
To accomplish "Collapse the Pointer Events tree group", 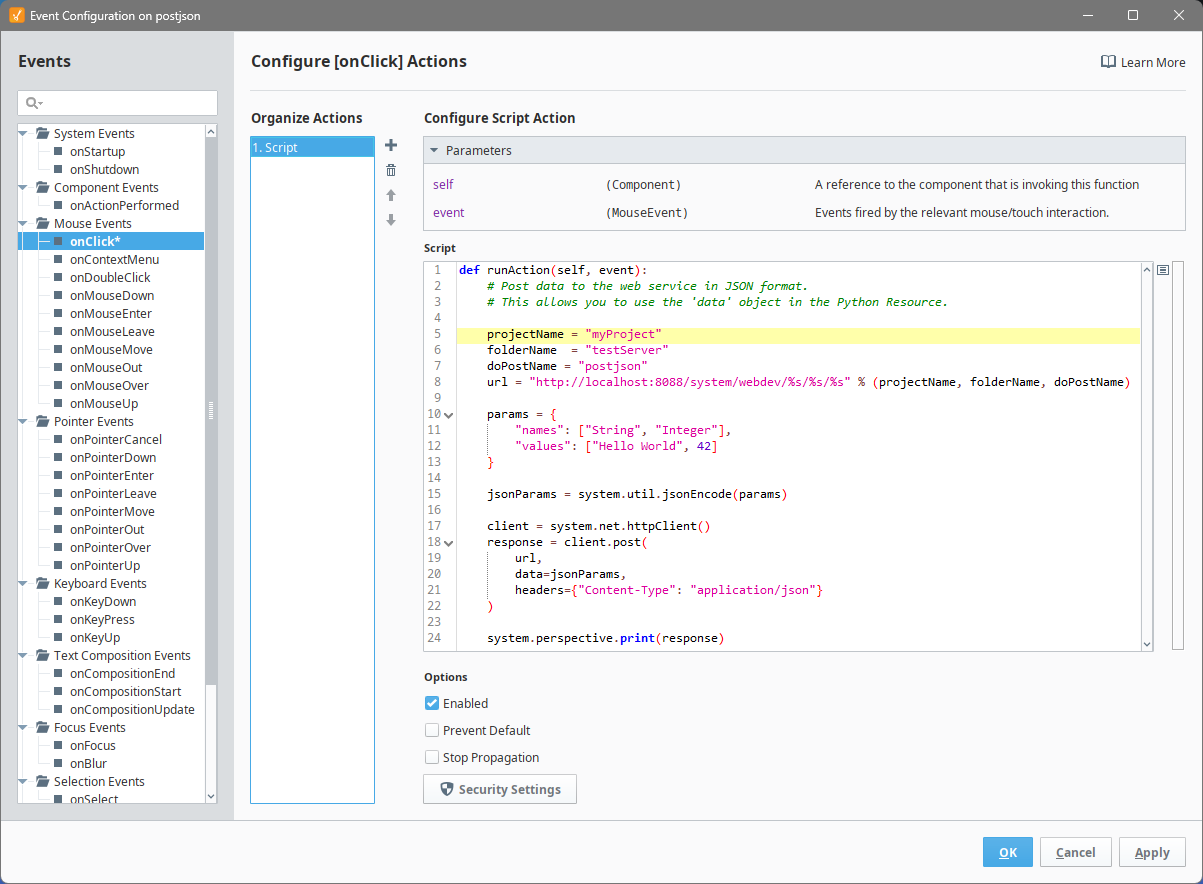I will point(24,421).
